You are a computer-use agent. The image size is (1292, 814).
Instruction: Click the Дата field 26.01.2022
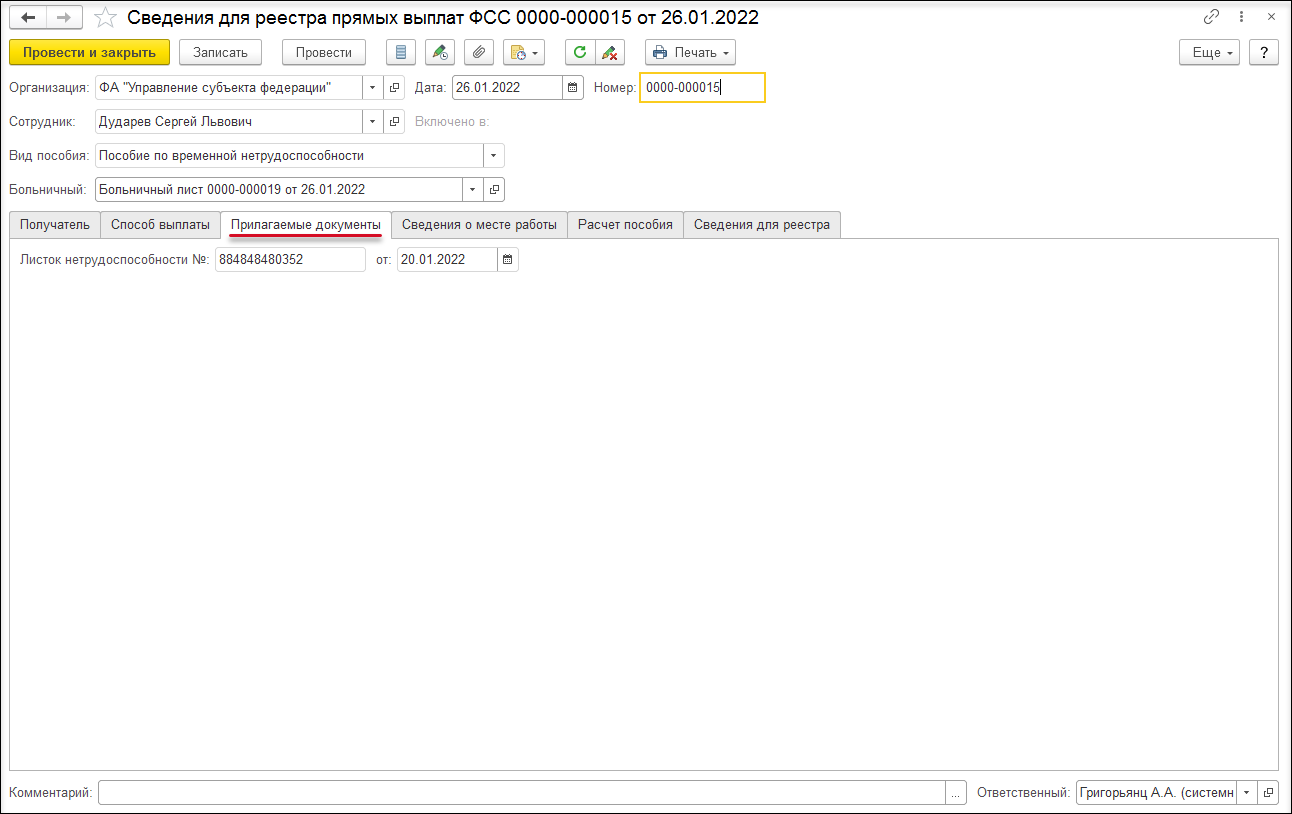(507, 88)
